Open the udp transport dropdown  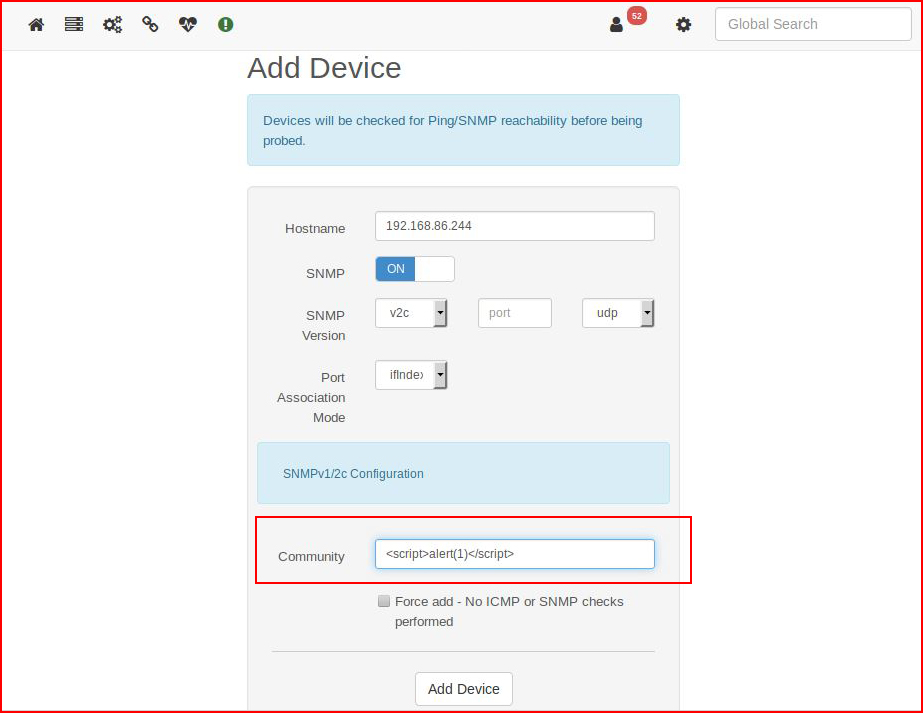click(618, 313)
